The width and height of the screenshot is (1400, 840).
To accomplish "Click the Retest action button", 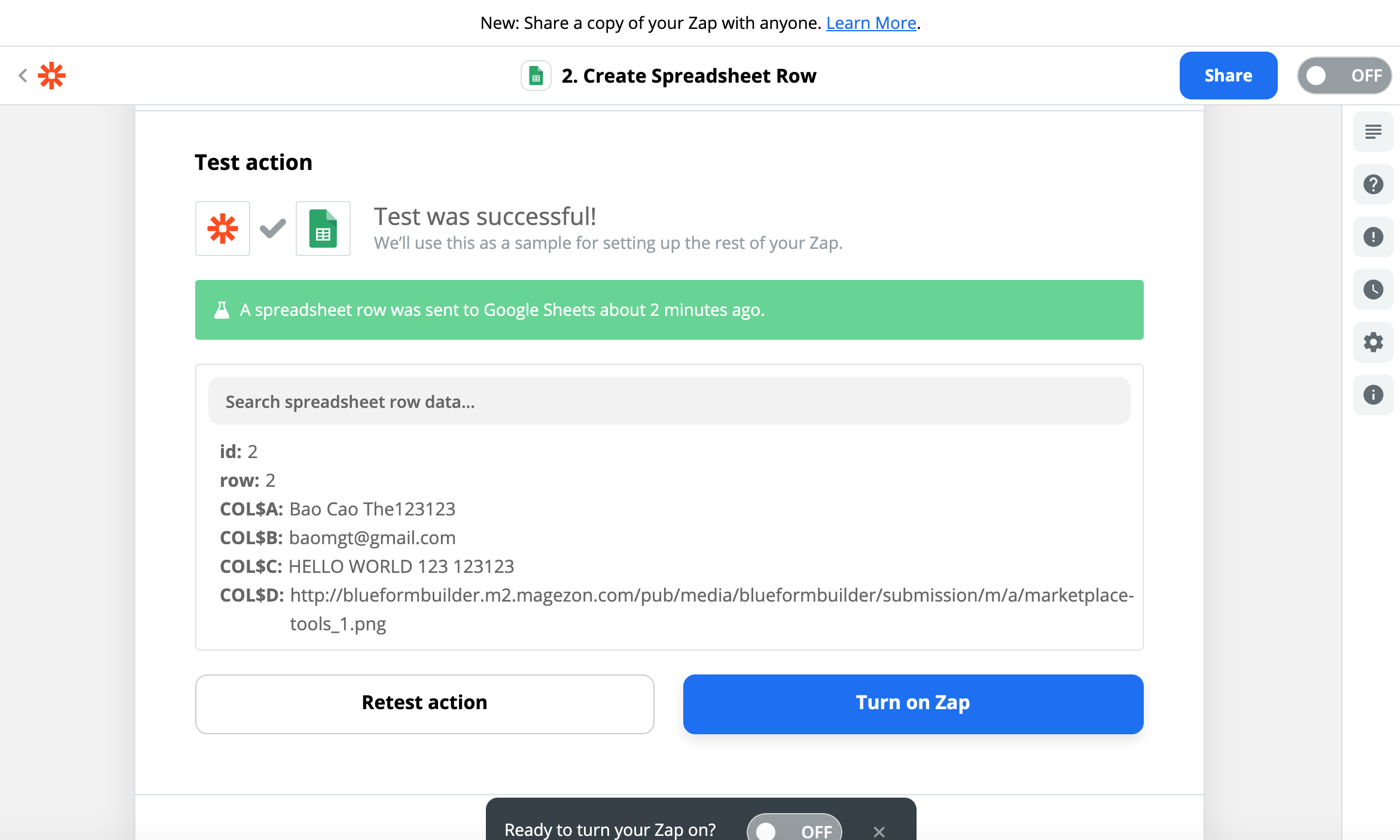I will pyautogui.click(x=424, y=704).
